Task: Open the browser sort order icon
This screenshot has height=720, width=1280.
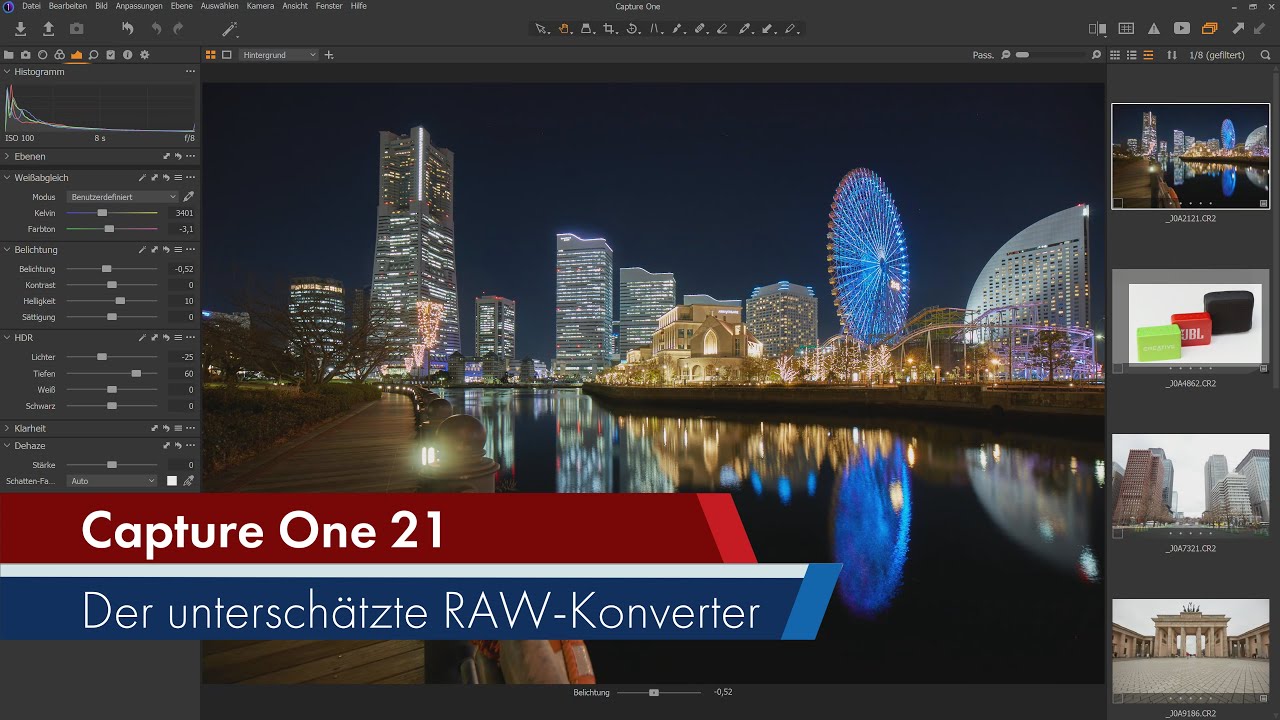Action: pyautogui.click(x=1172, y=55)
